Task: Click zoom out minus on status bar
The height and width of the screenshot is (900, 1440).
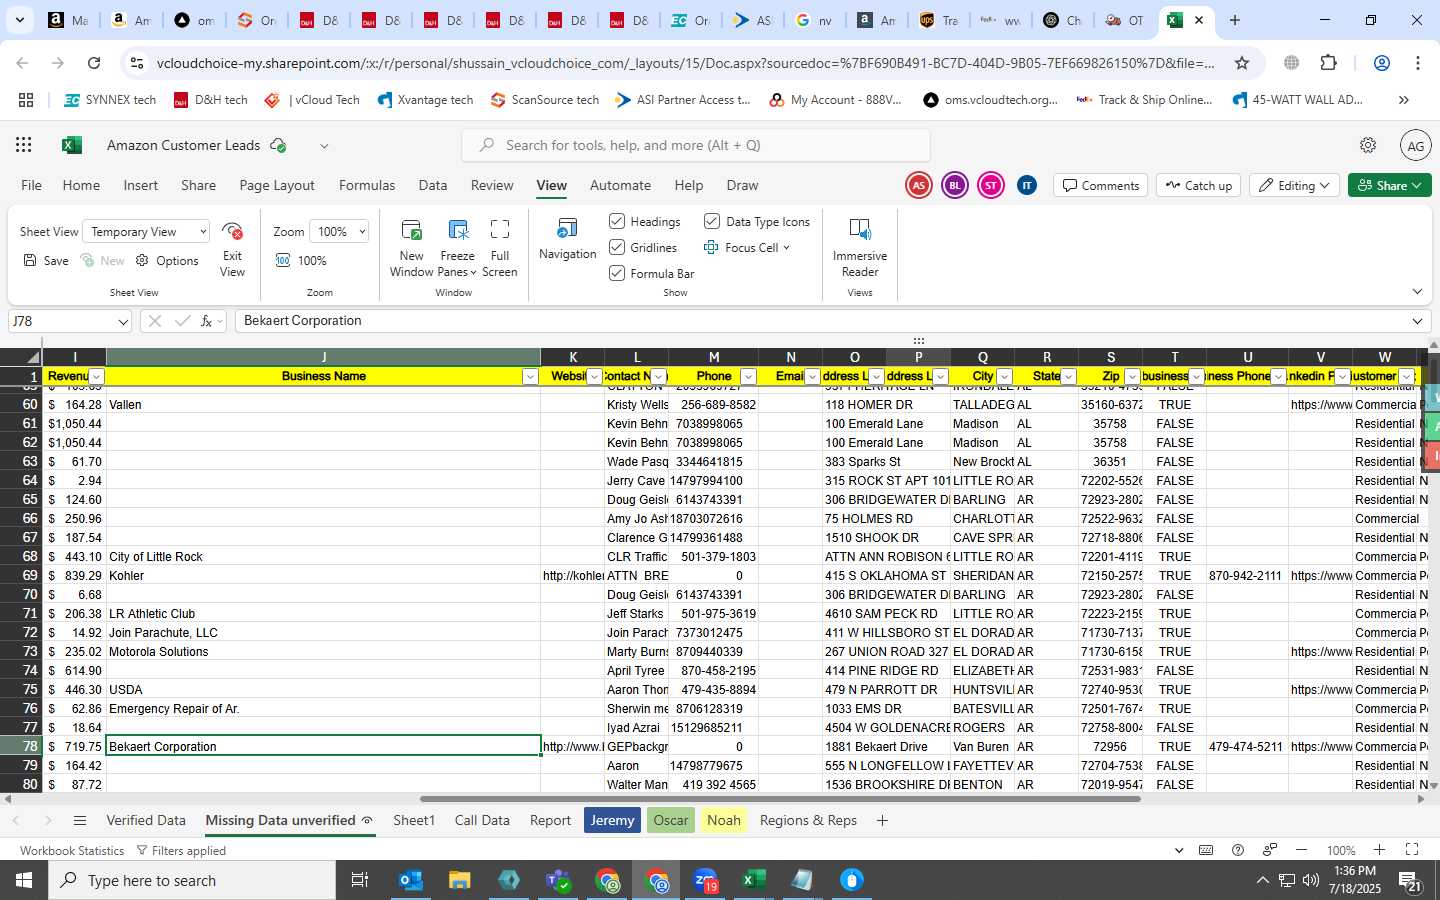Action: (1301, 850)
